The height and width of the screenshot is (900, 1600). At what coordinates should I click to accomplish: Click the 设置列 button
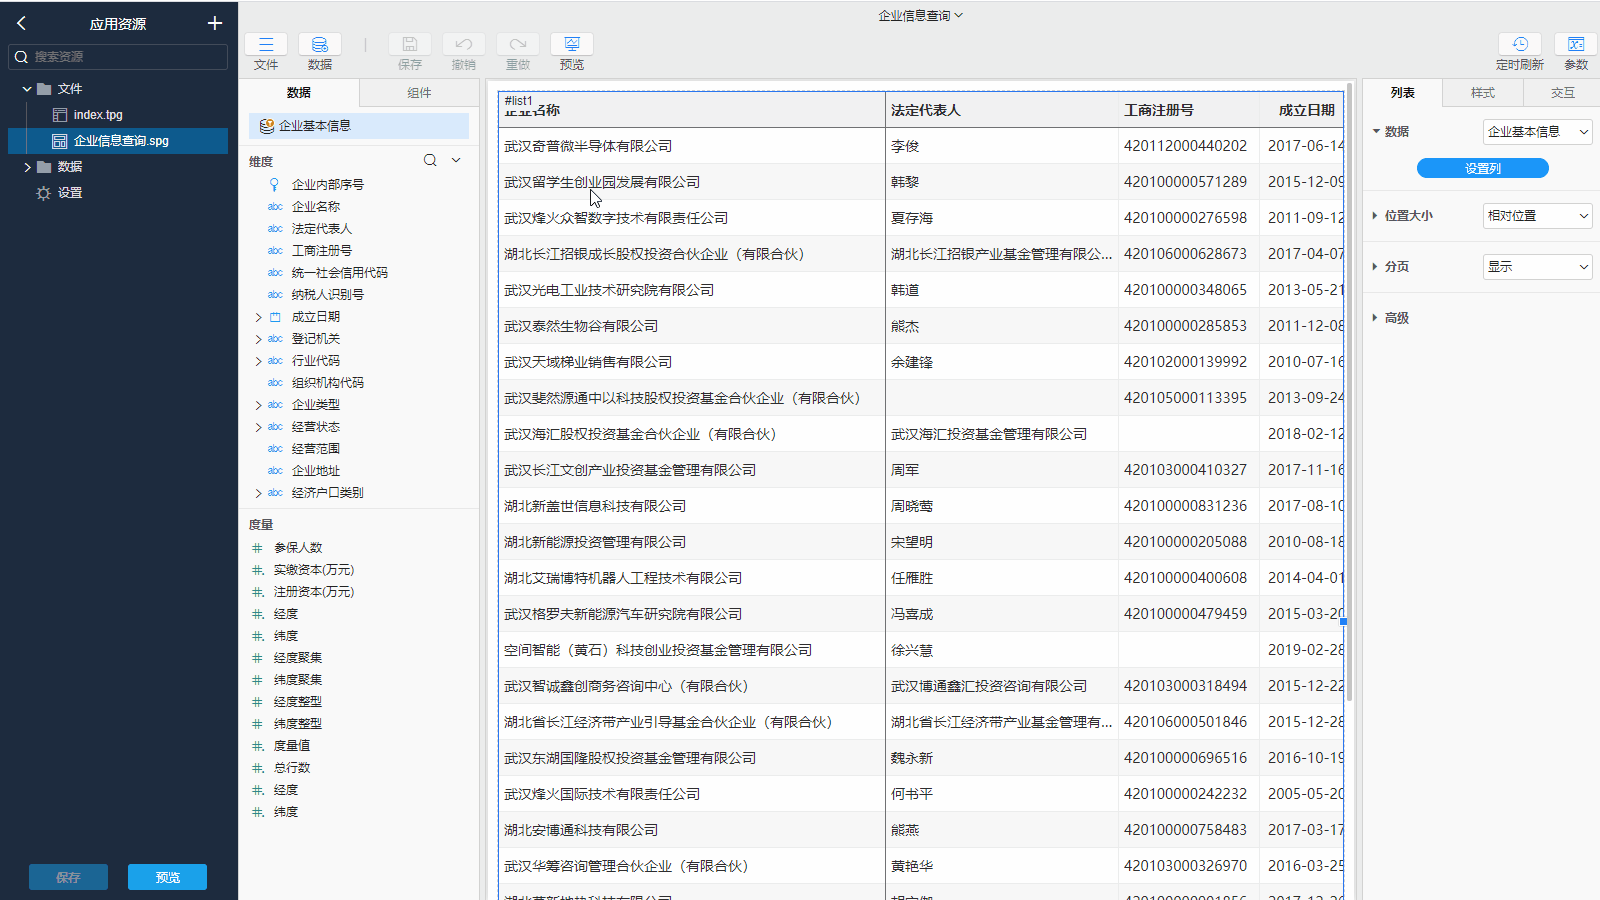tap(1482, 167)
